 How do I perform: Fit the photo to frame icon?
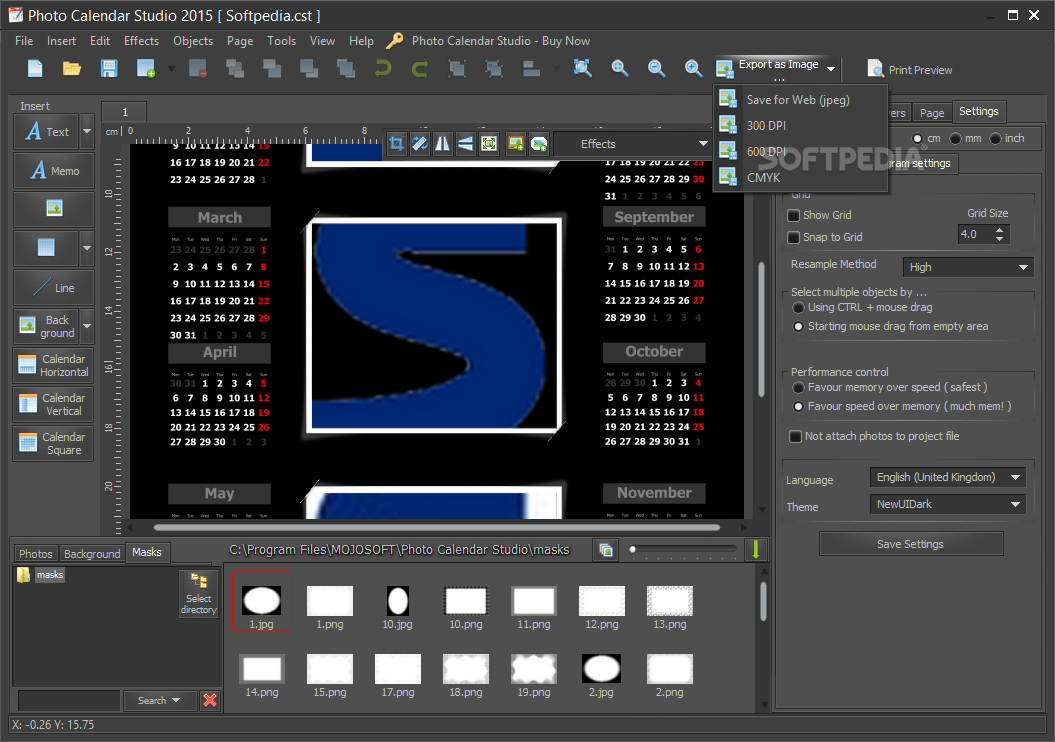point(489,143)
